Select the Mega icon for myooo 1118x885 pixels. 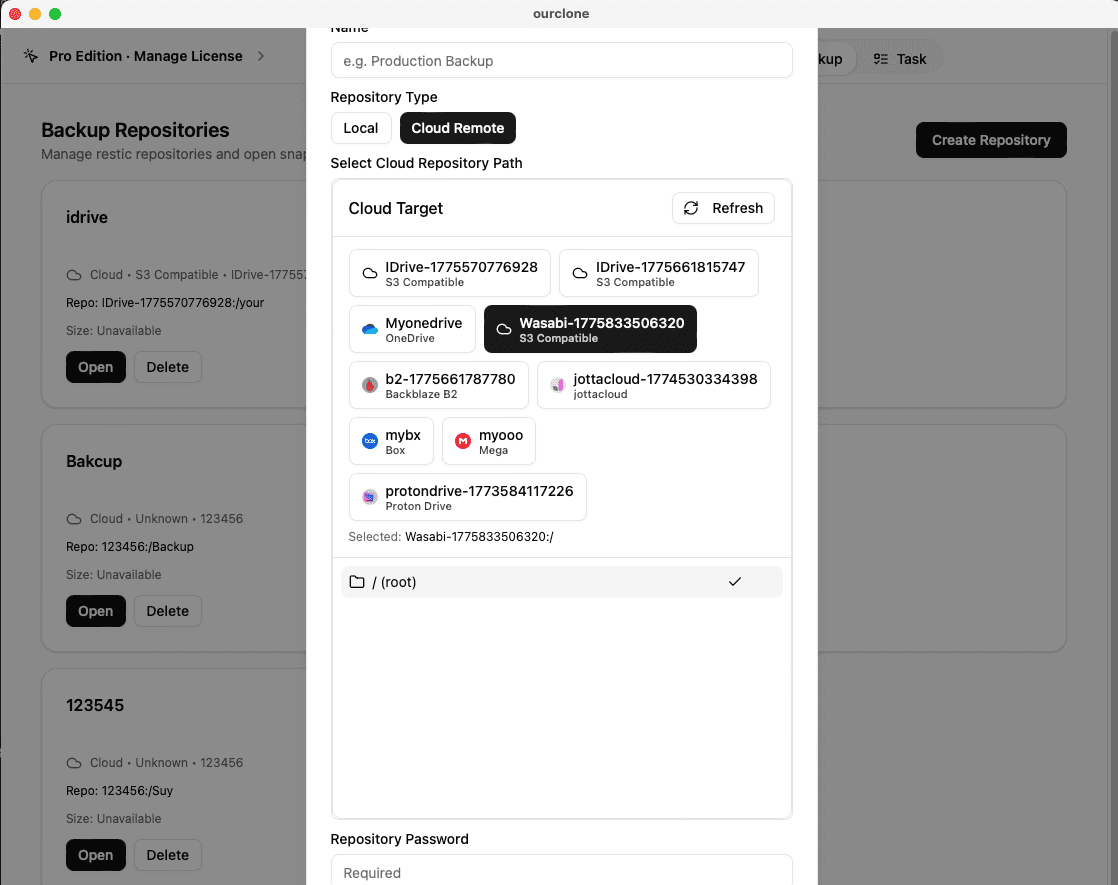(462, 441)
